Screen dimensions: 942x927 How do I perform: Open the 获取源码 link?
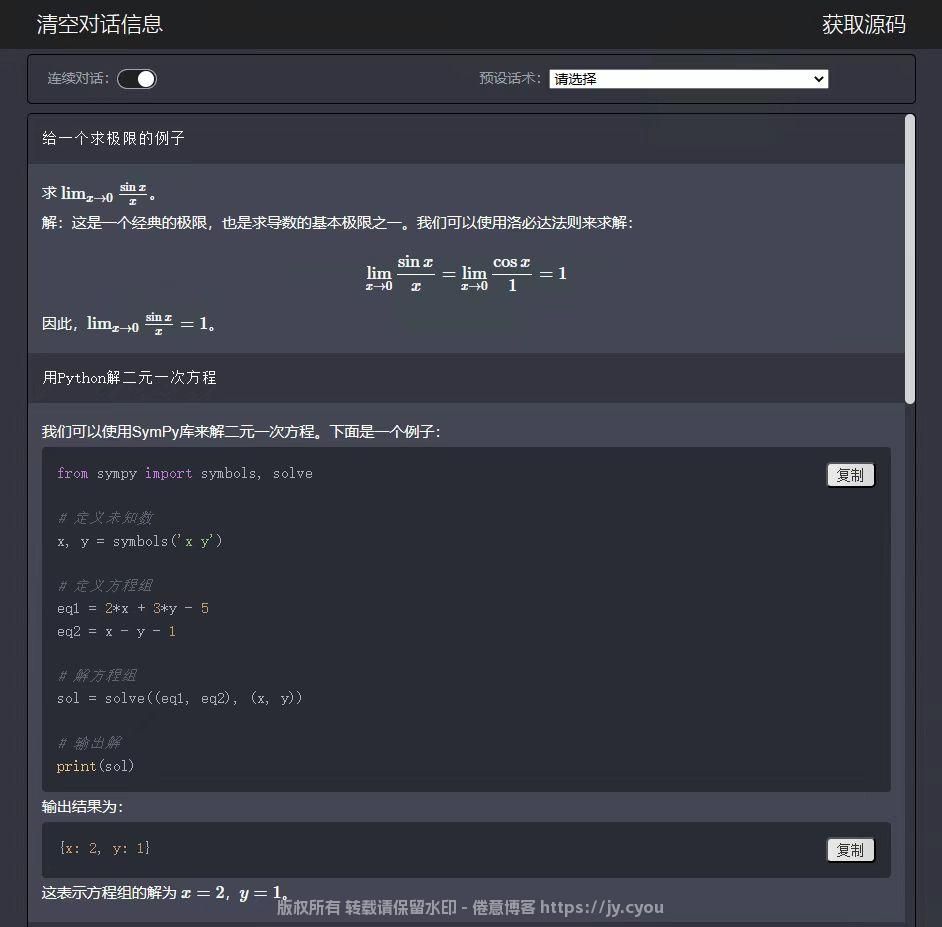[x=863, y=24]
